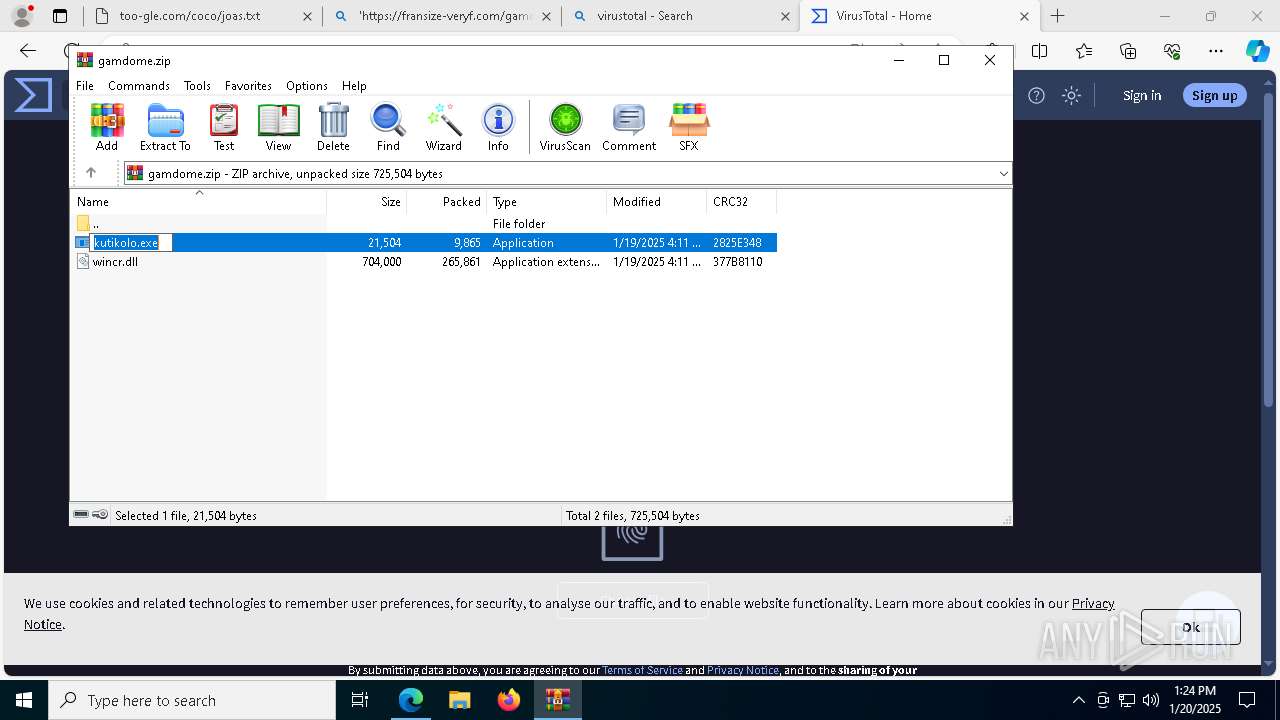The height and width of the screenshot is (720, 1280).
Task: Toggle VirusTotal light/dark theme icon
Action: click(x=1072, y=95)
